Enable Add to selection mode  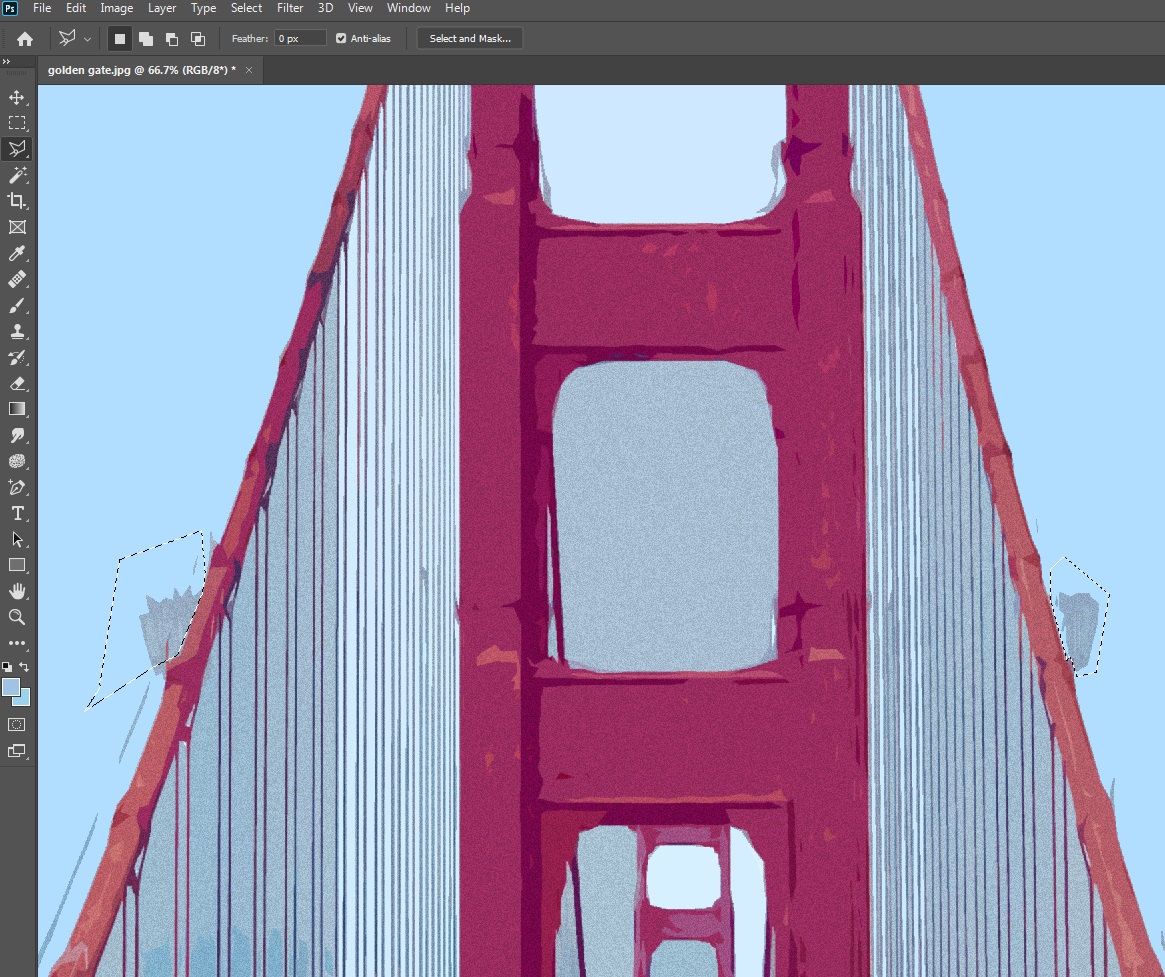[x=146, y=39]
